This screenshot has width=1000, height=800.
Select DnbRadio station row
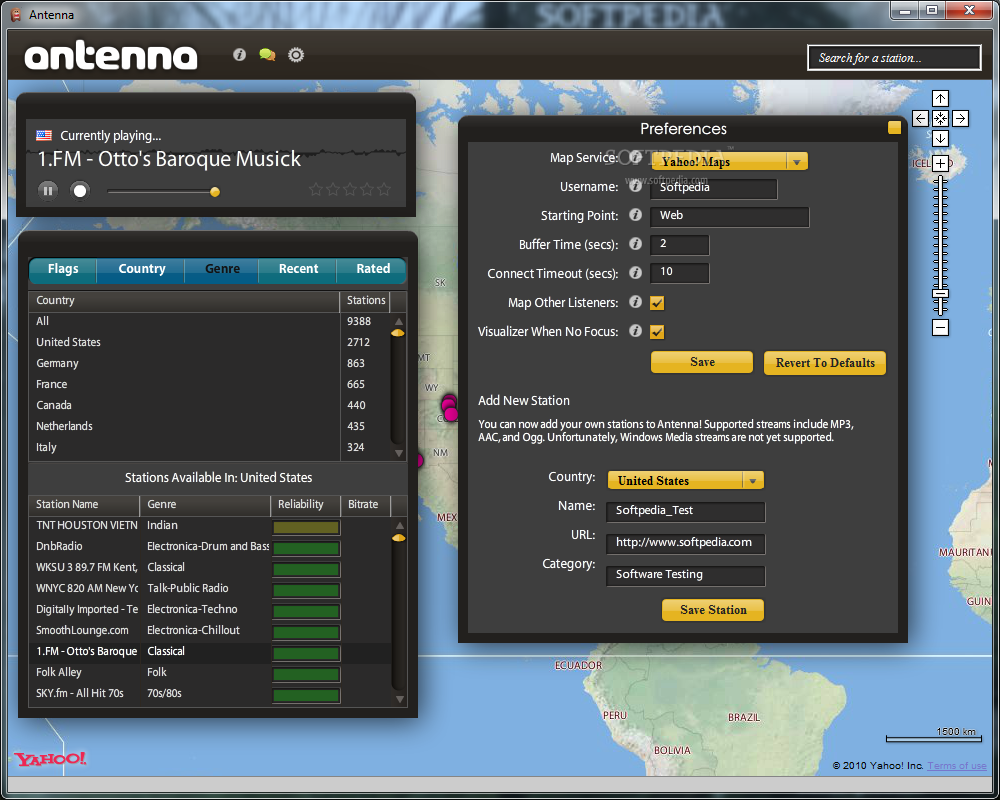click(210, 547)
